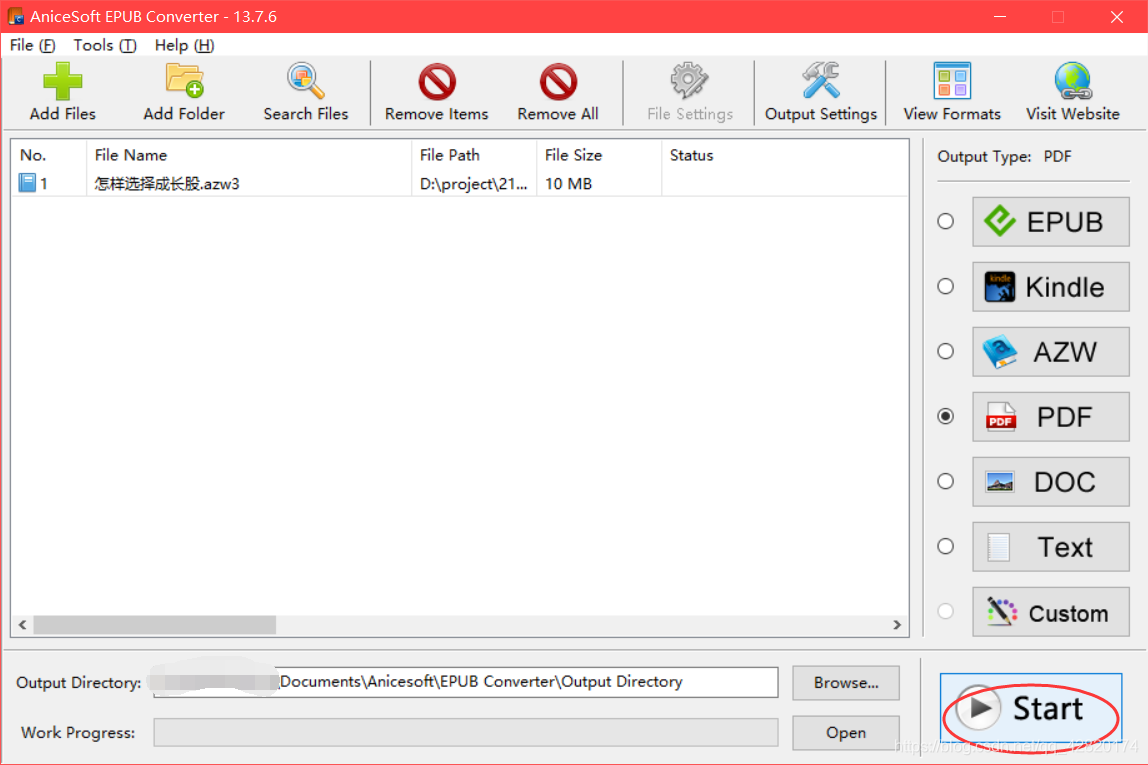The width and height of the screenshot is (1148, 765).
Task: Click the AniceSoft app icon in title bar
Action: [x=15, y=16]
